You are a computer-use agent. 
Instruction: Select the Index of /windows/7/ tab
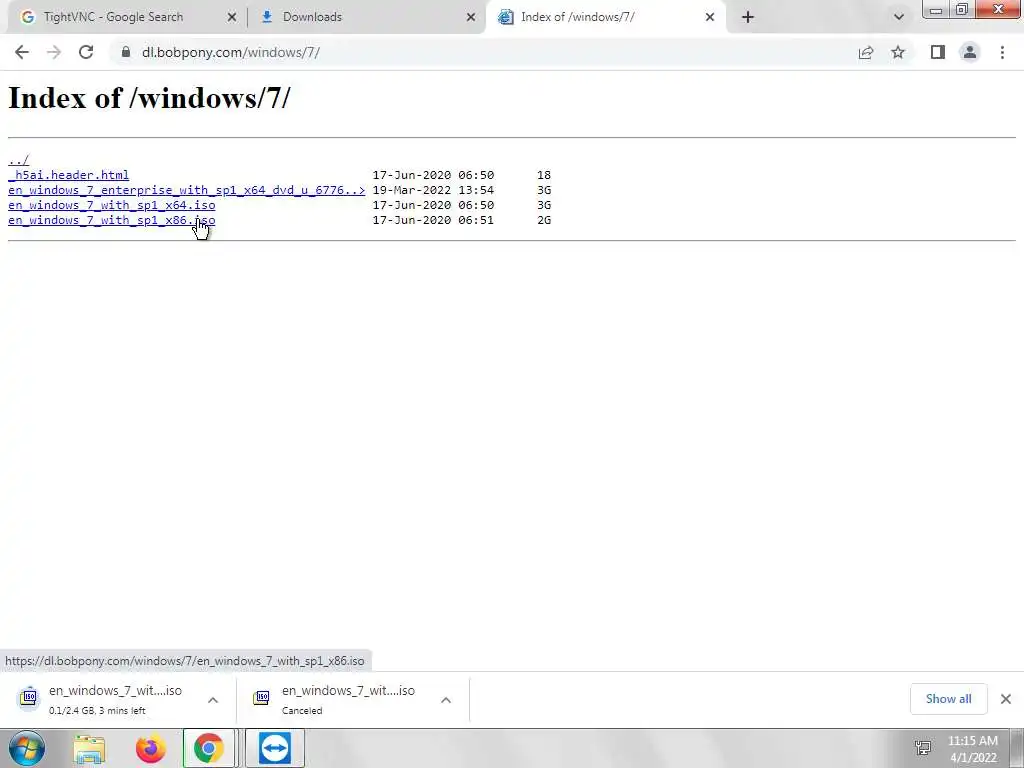(x=604, y=17)
